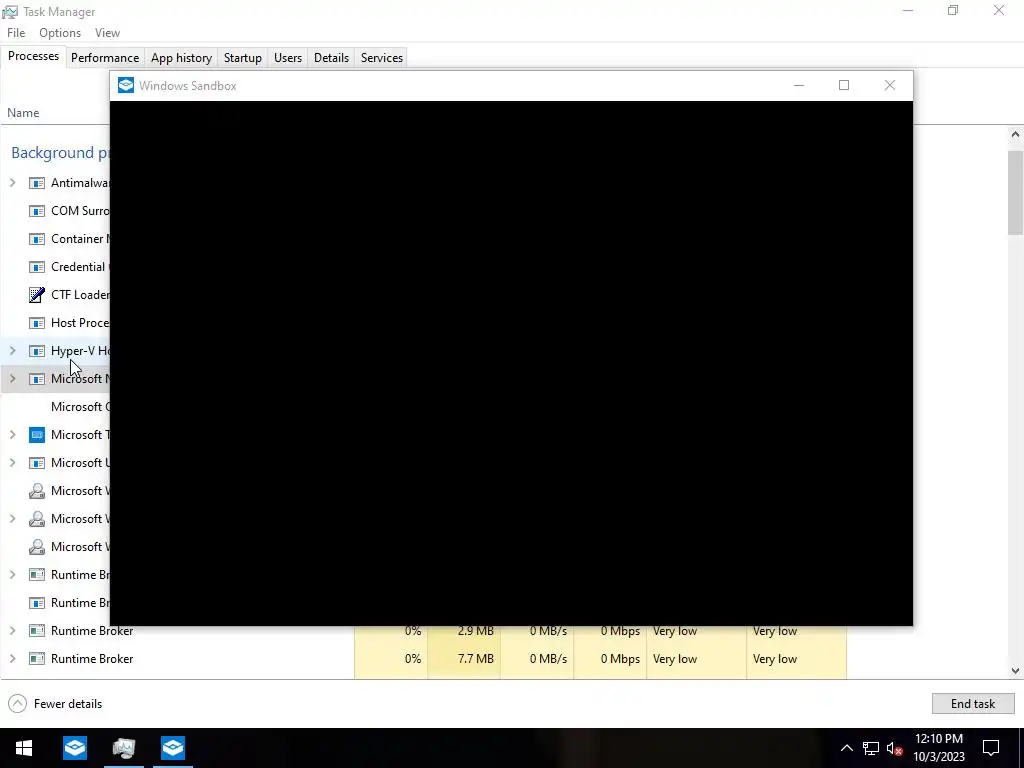Open the File menu
The height and width of the screenshot is (768, 1024).
pos(16,33)
